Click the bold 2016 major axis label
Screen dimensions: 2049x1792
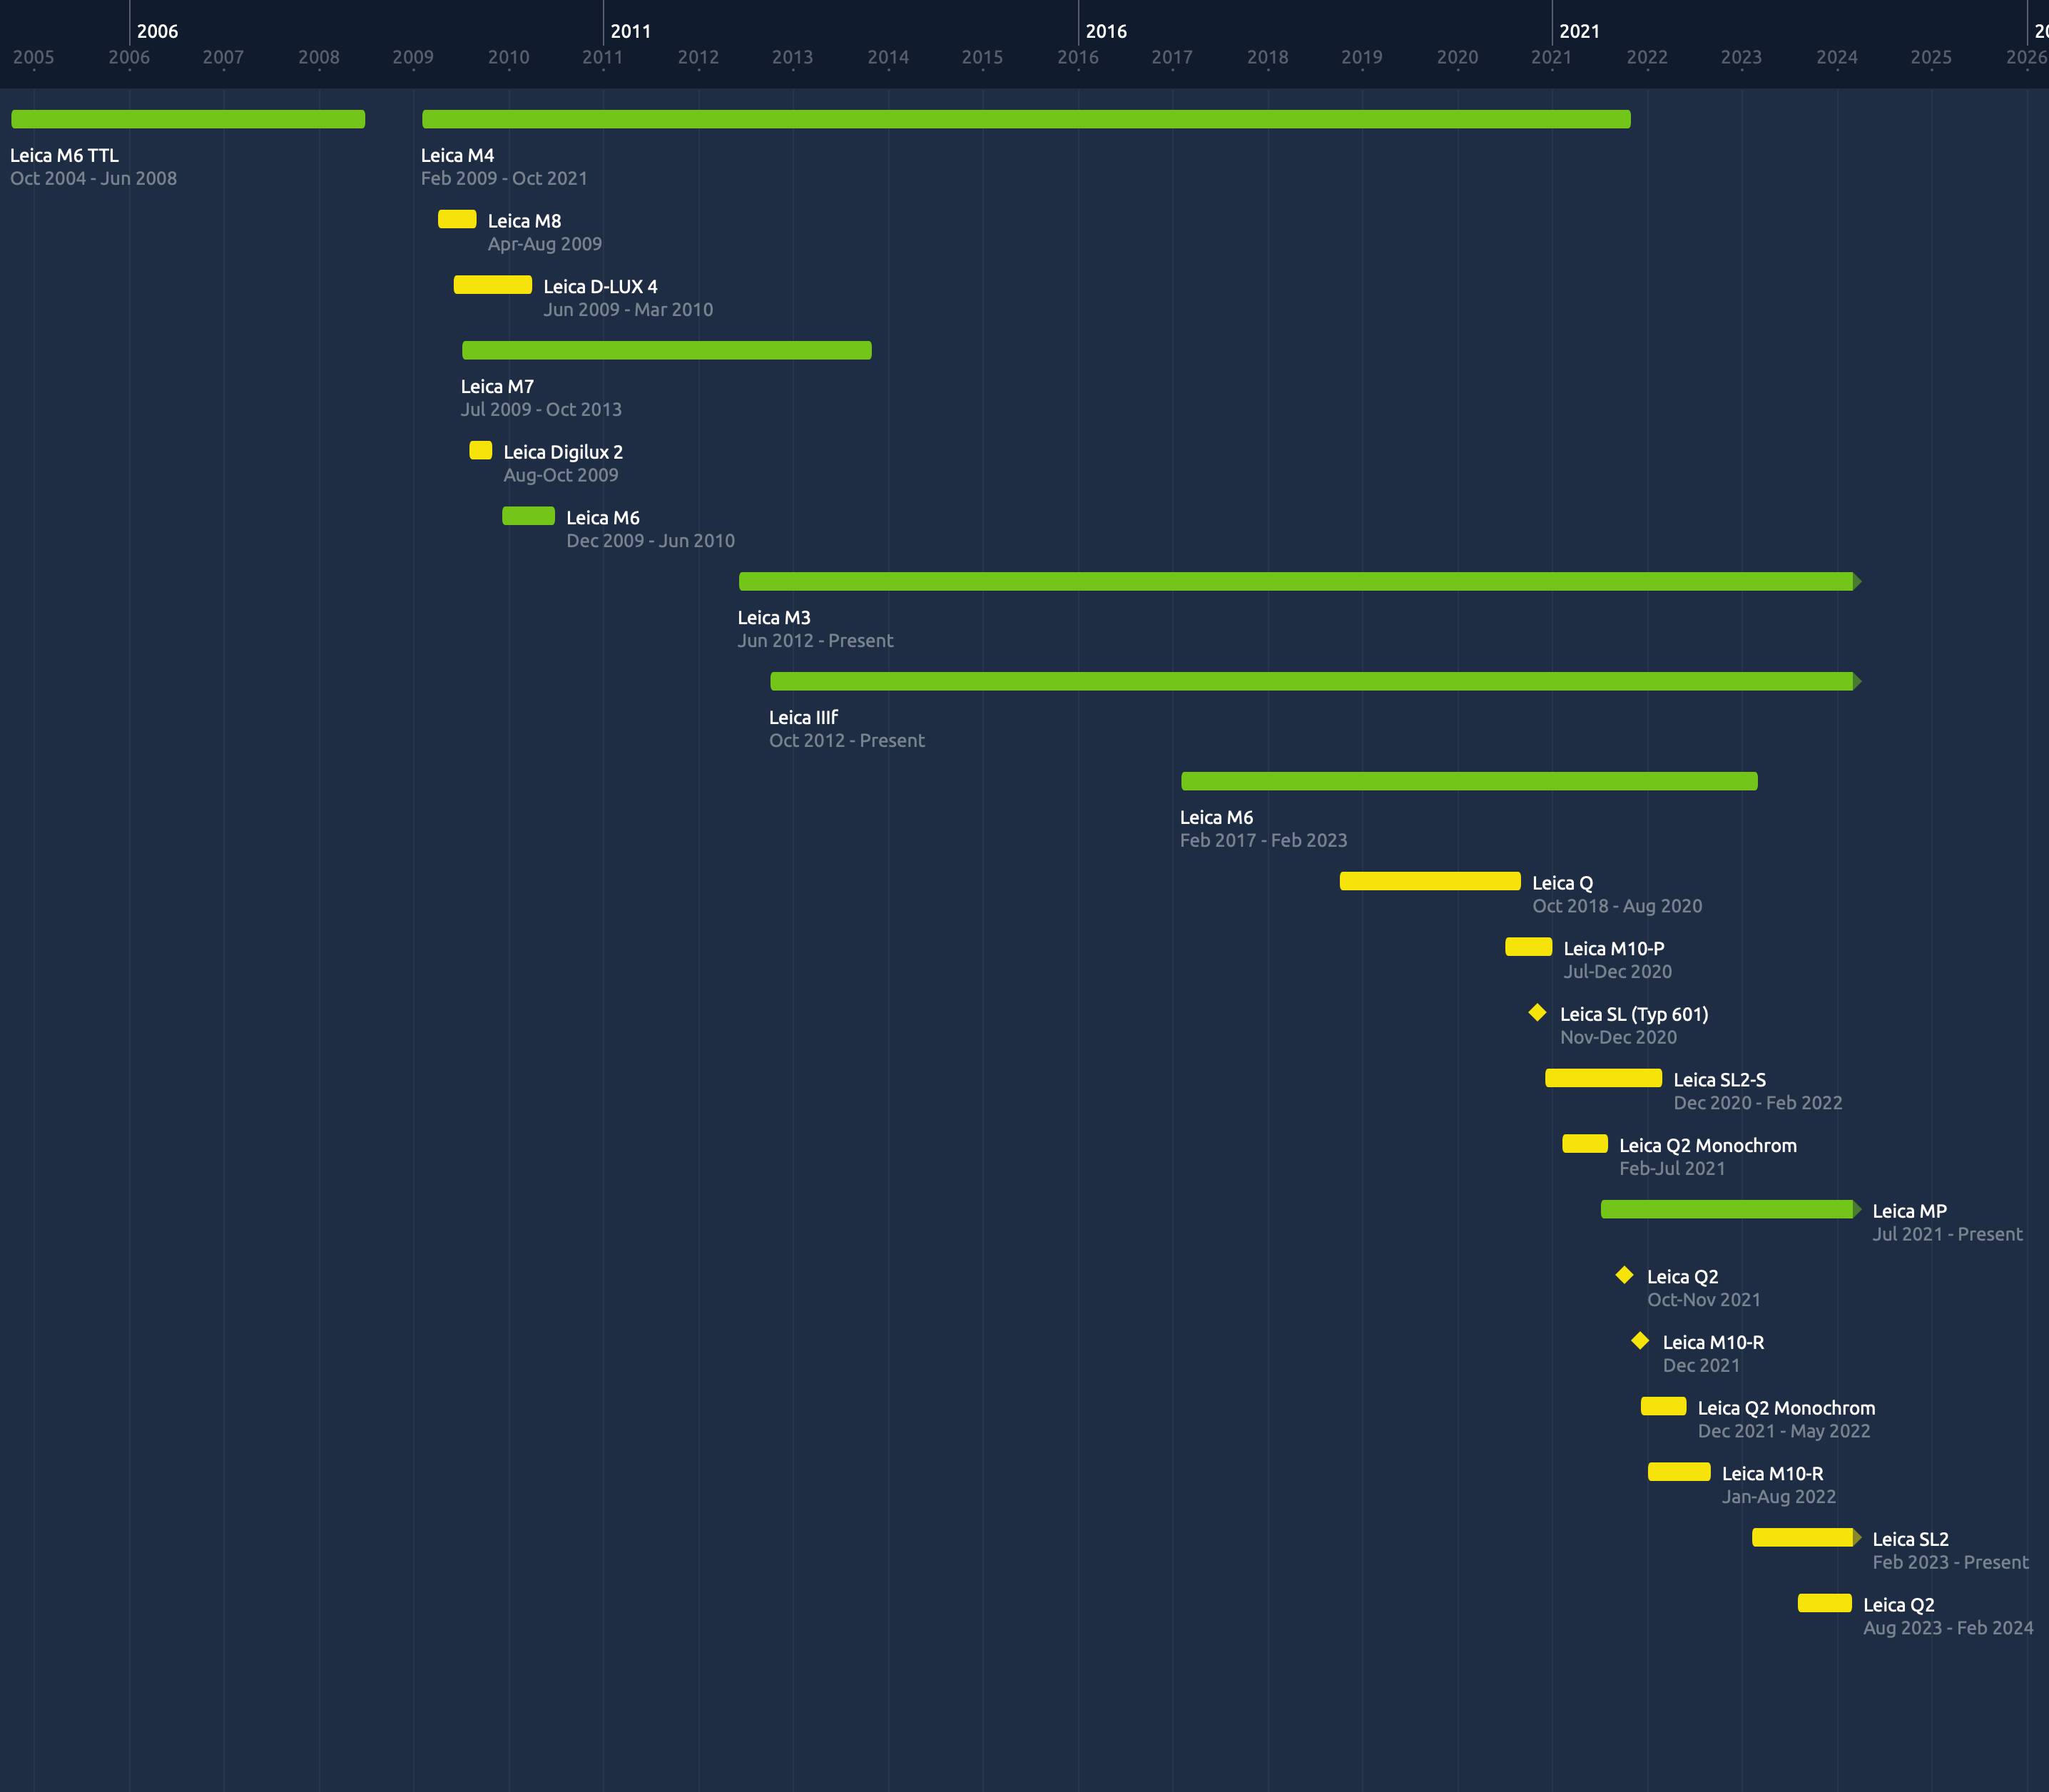1106,31
